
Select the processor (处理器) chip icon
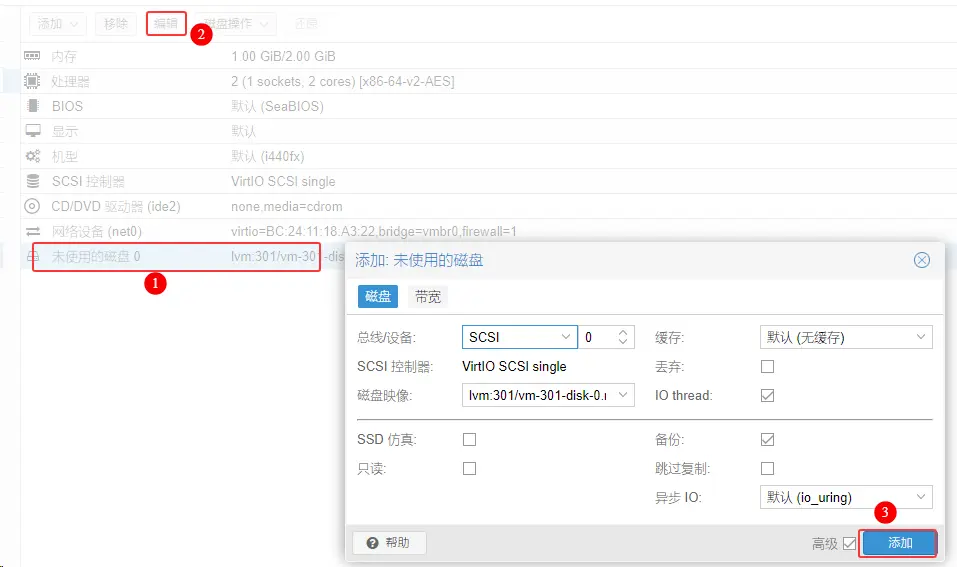point(33,81)
